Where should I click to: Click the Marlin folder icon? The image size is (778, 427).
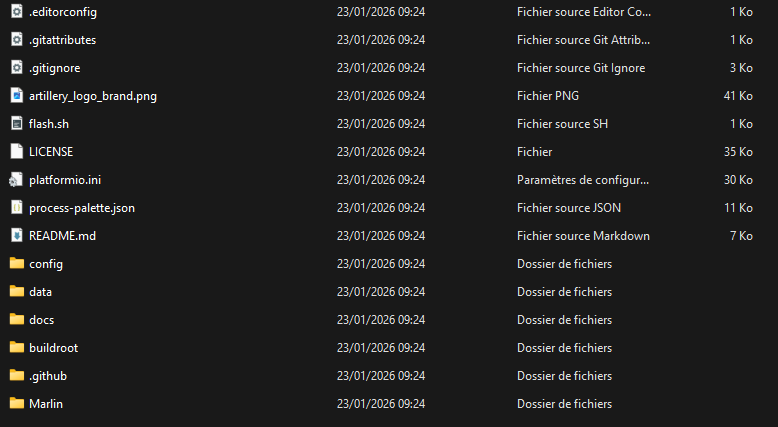click(16, 404)
